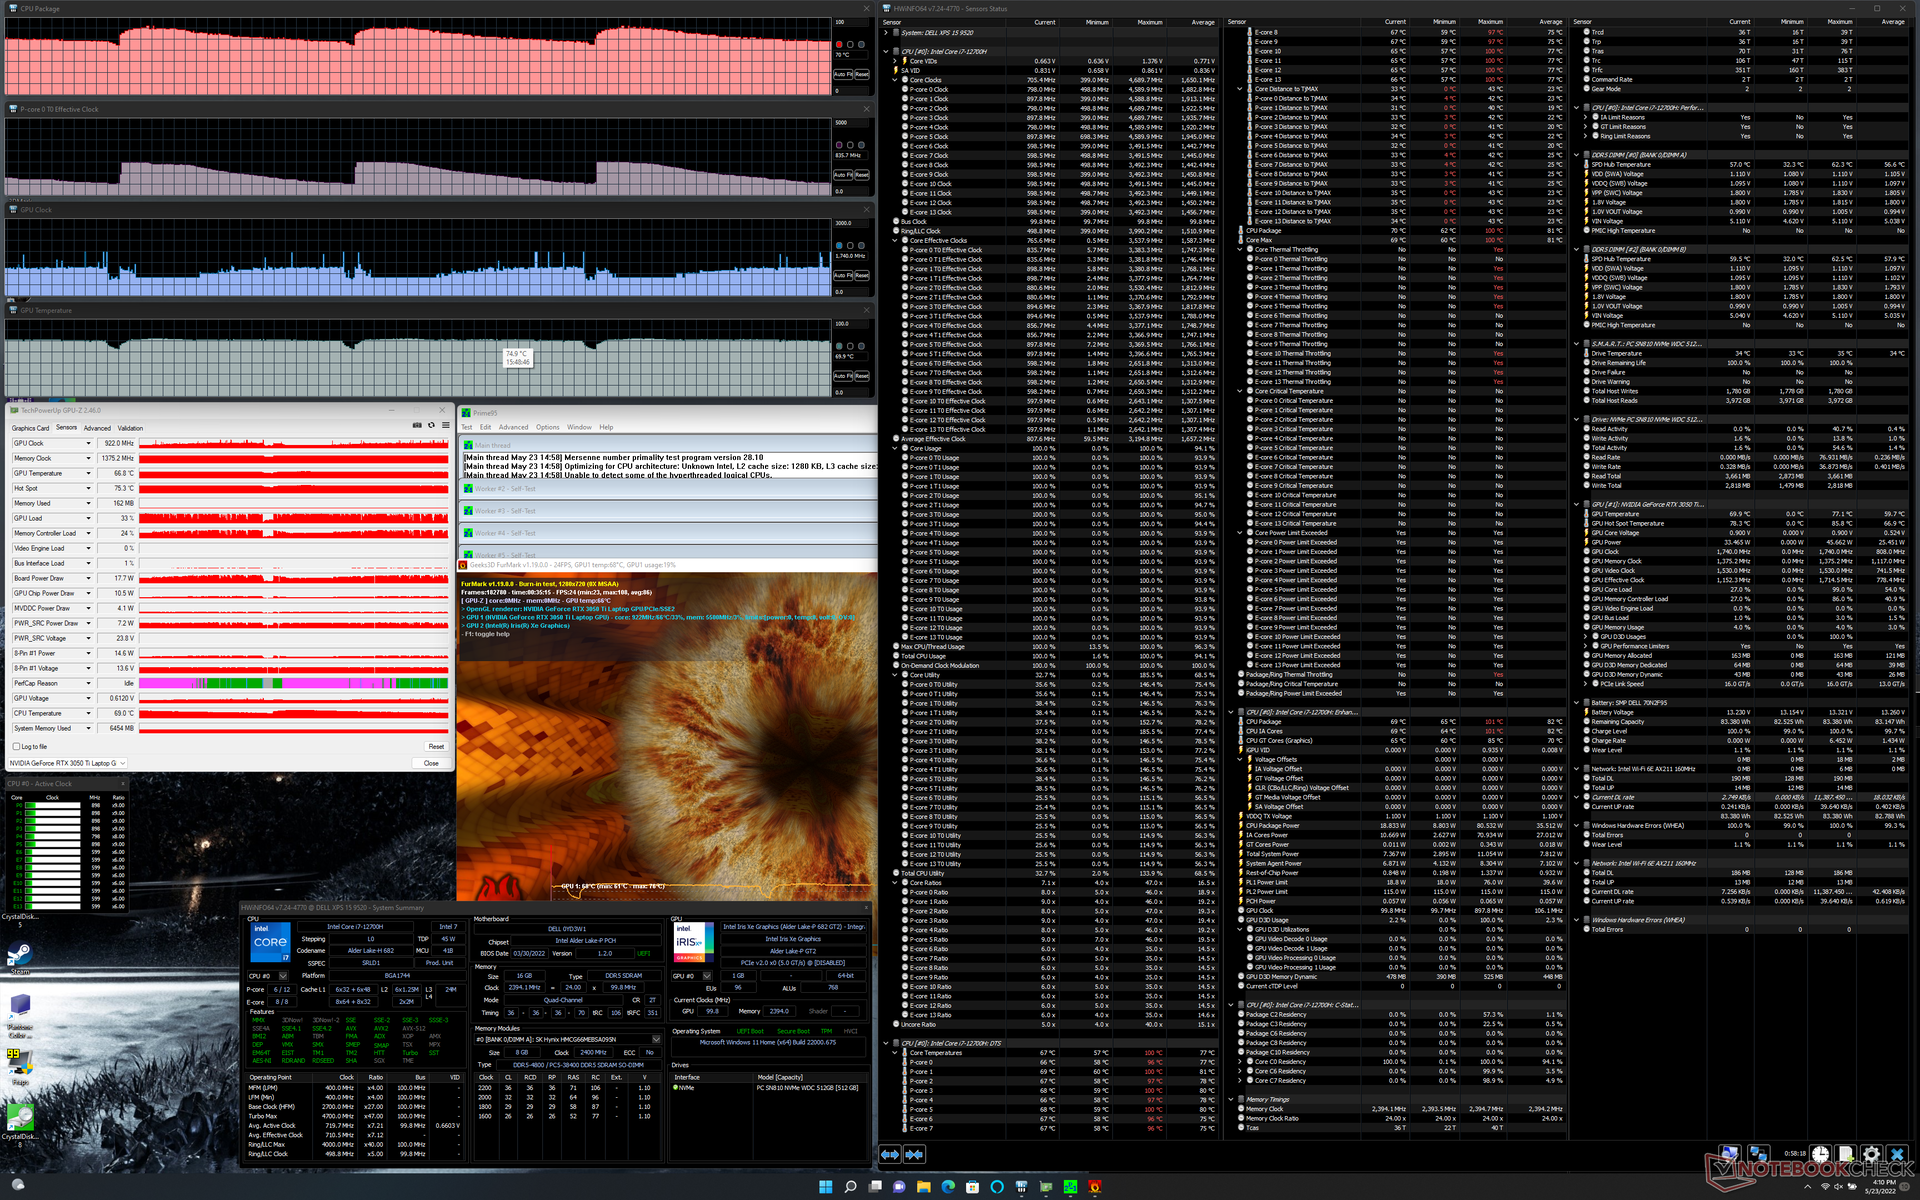Click Auto Fit in CPU Package graph
This screenshot has width=1920, height=1200.
(x=843, y=74)
